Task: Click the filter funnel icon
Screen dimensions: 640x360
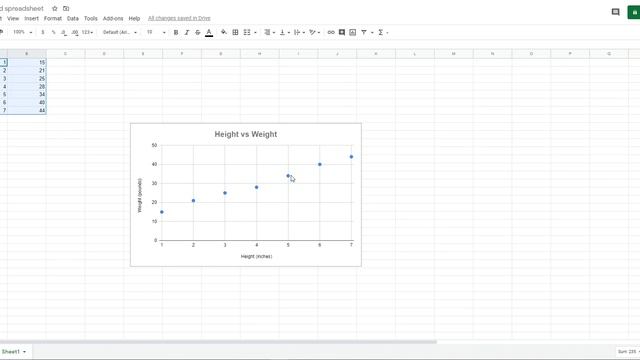Action: click(x=364, y=32)
